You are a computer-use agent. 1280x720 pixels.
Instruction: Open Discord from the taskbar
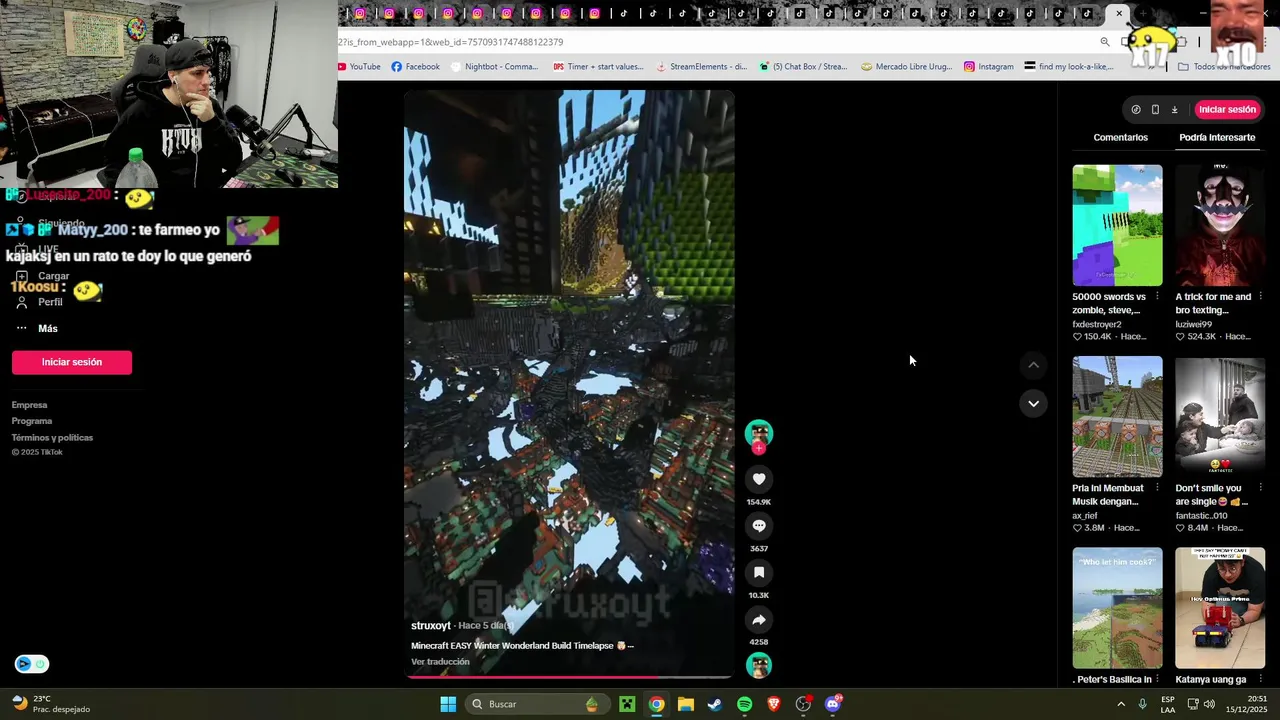pyautogui.click(x=833, y=704)
